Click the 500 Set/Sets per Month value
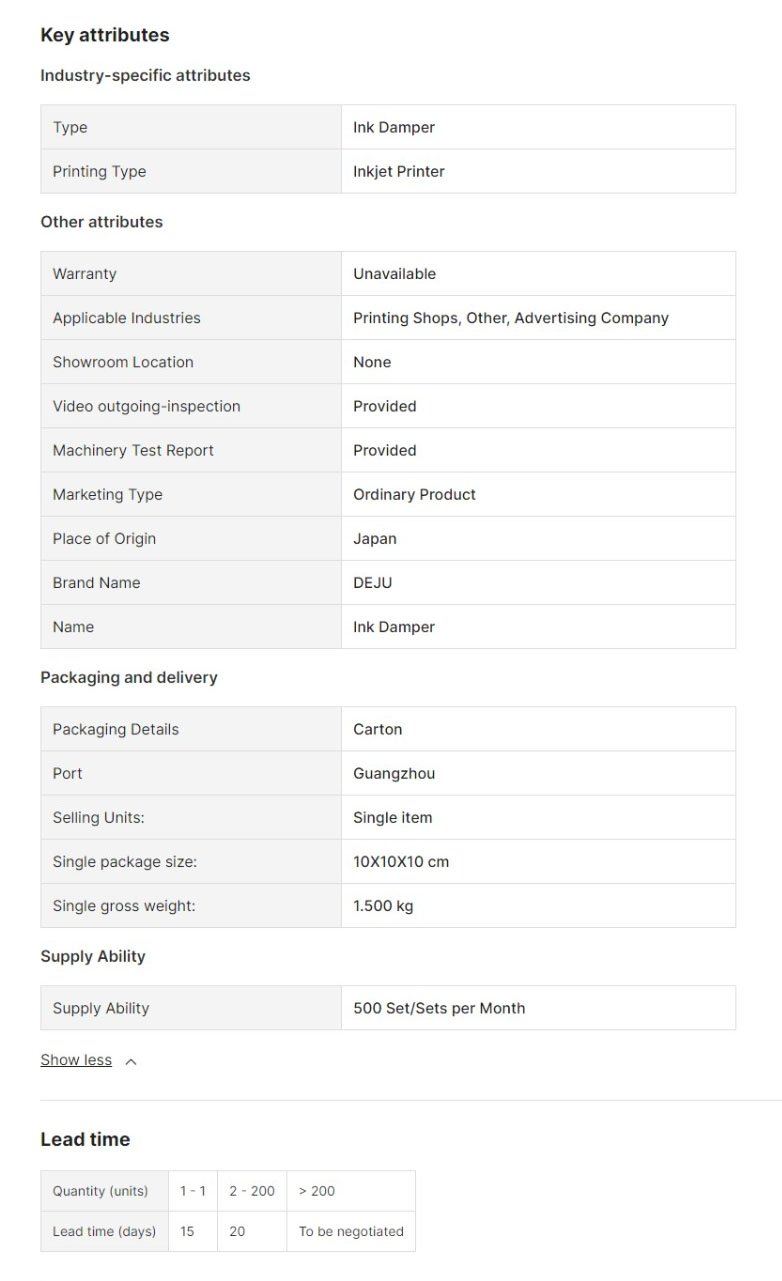This screenshot has width=782, height=1281. [439, 1008]
